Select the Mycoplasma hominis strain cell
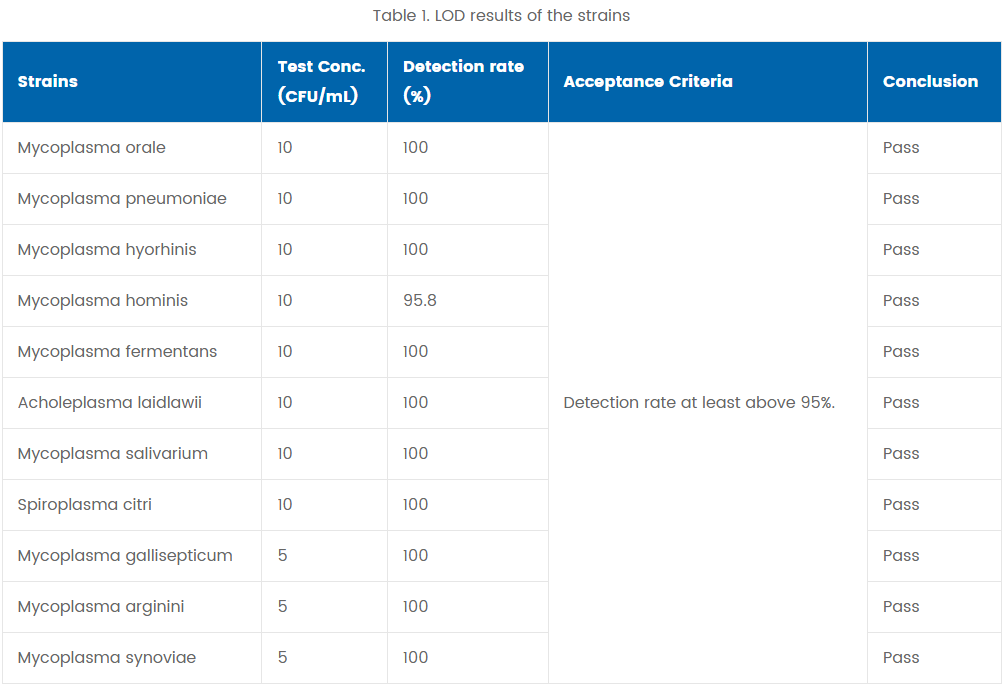Viewport: 1004px width, 687px height. pyautogui.click(x=103, y=301)
